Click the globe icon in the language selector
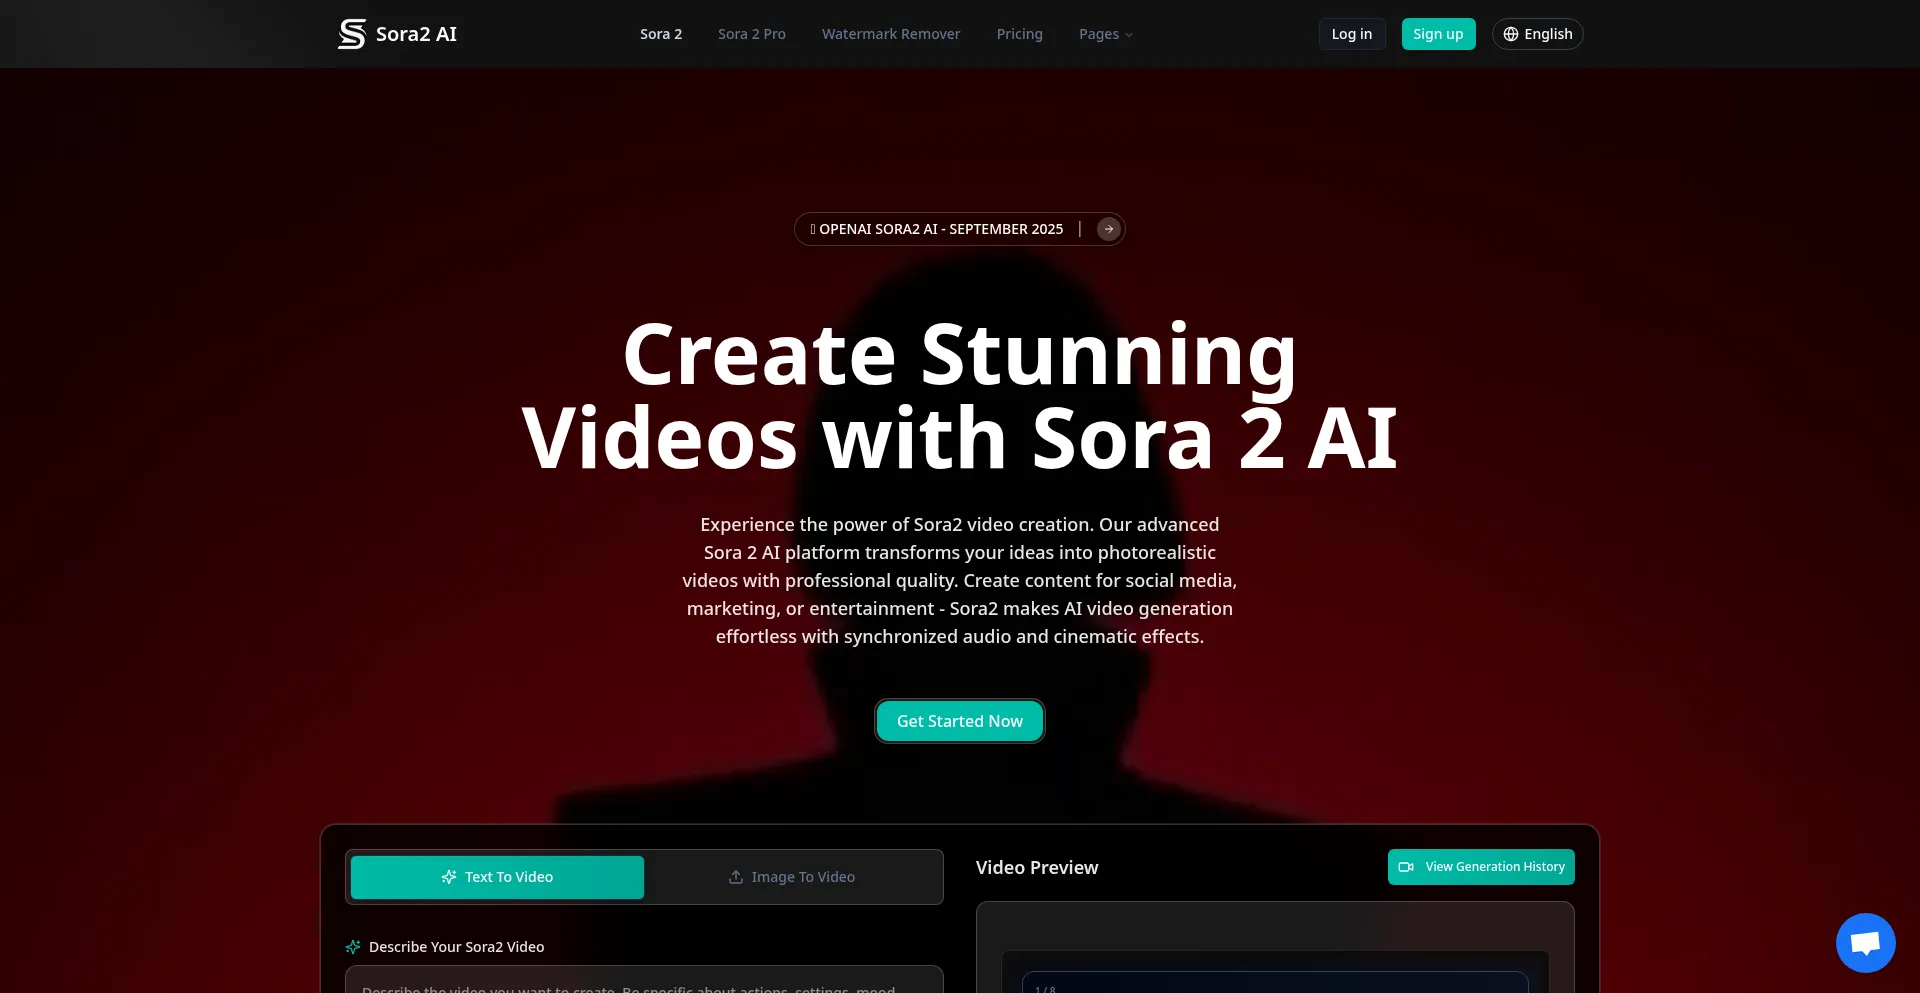The height and width of the screenshot is (993, 1920). [1511, 34]
